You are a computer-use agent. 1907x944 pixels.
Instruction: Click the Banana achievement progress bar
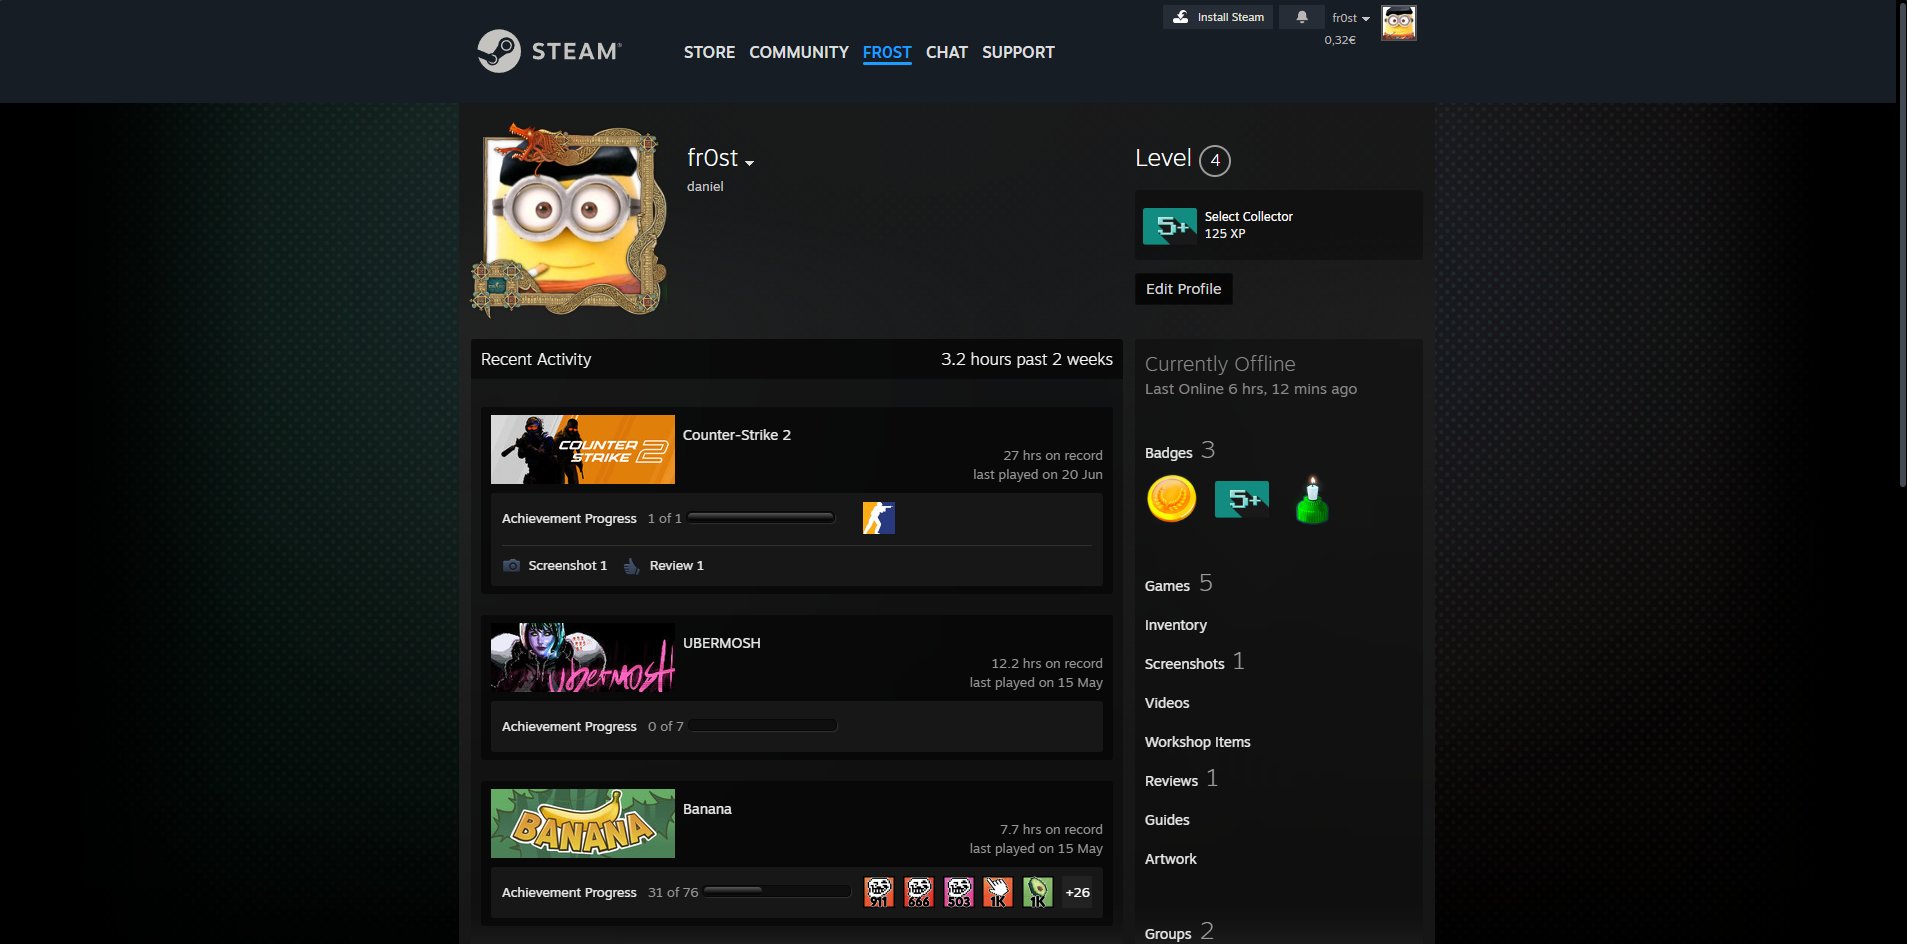(x=777, y=892)
